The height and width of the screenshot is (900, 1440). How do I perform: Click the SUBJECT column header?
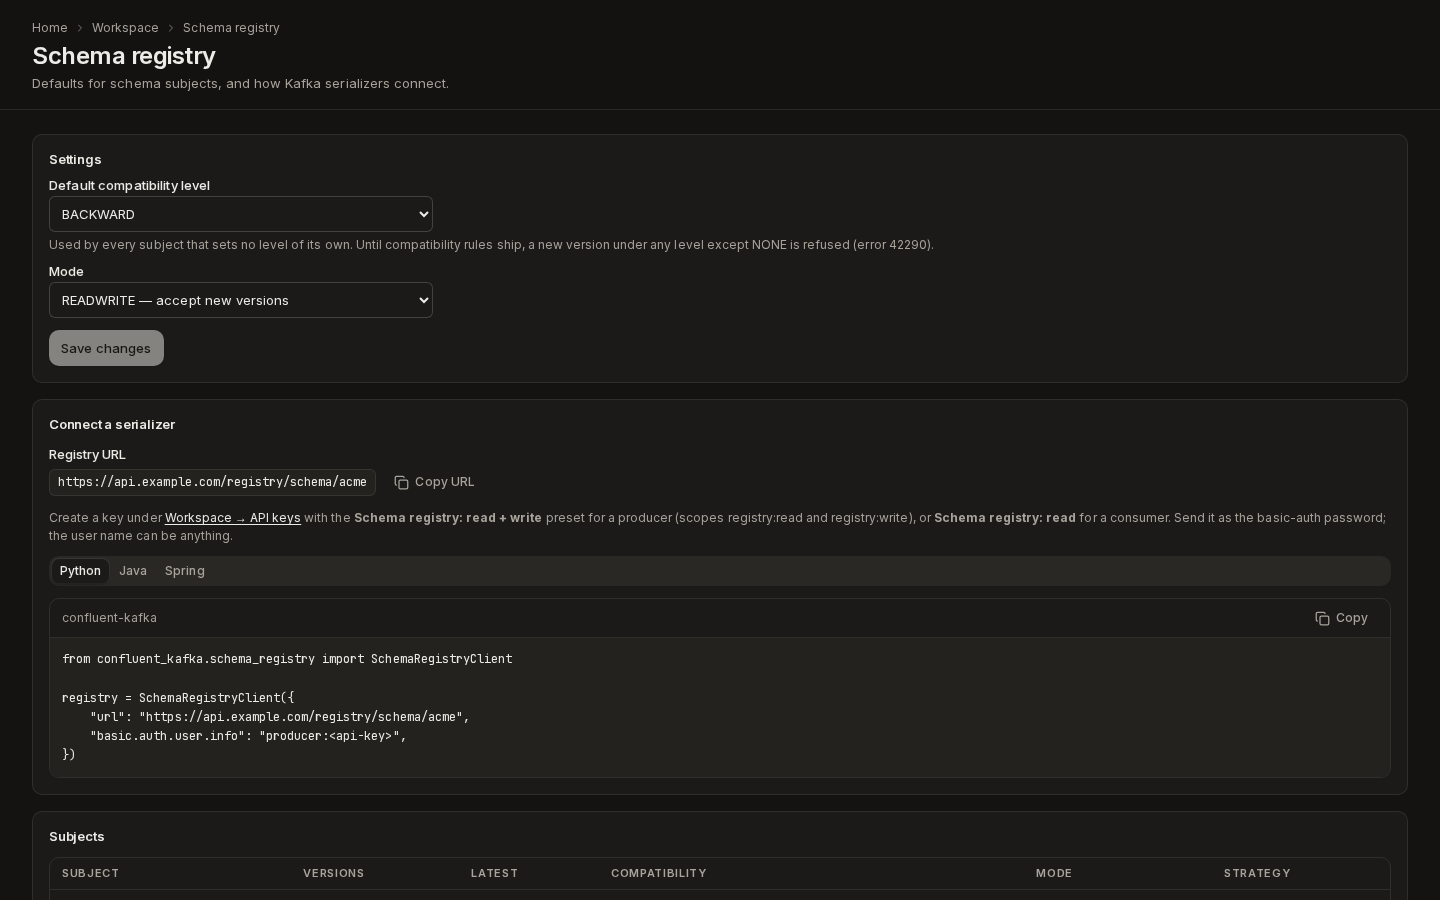tap(90, 873)
